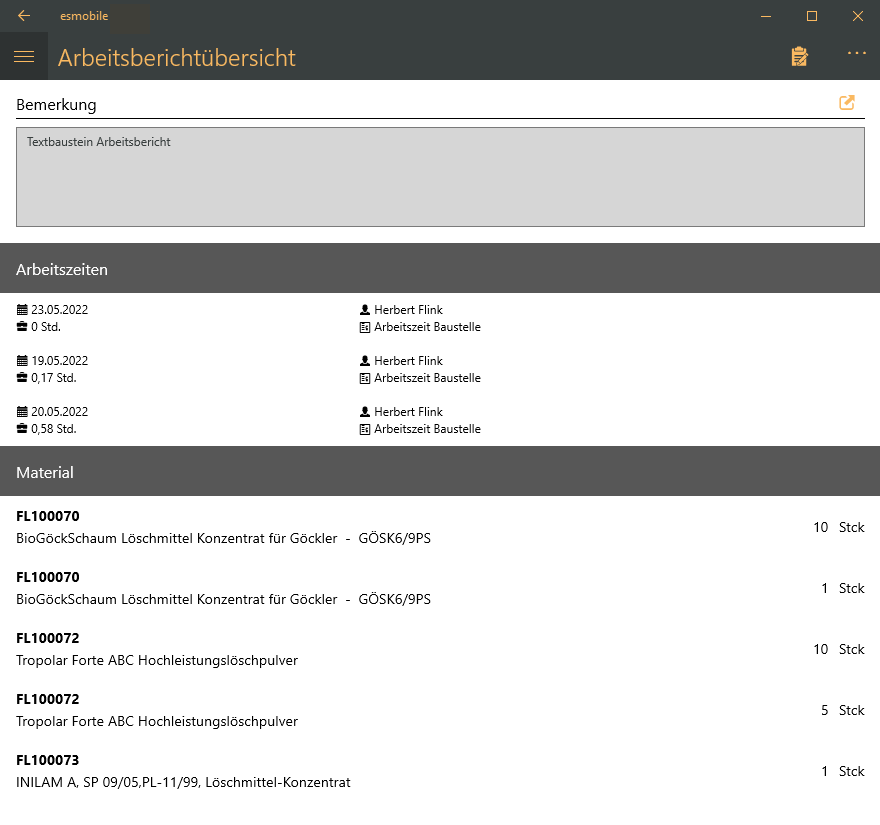Maximize the esmobile window
The image size is (880, 825).
[x=812, y=16]
